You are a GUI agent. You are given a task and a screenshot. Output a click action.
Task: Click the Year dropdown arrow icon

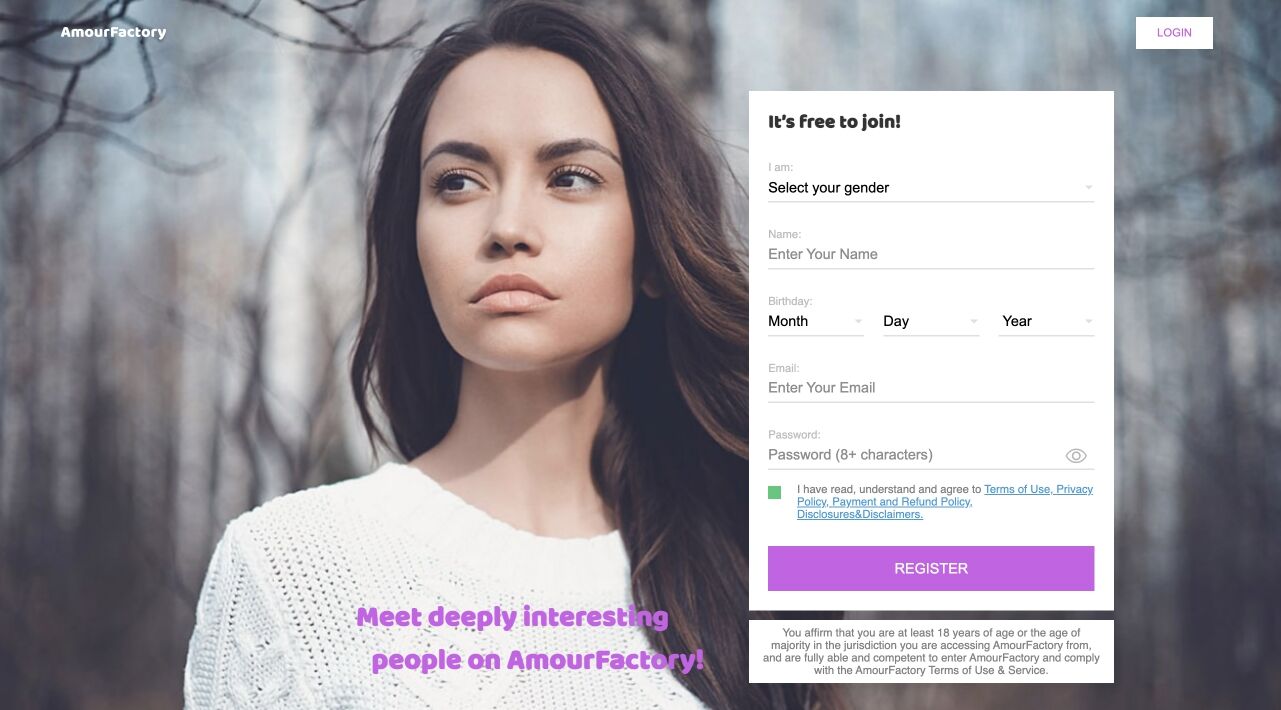[1089, 322]
